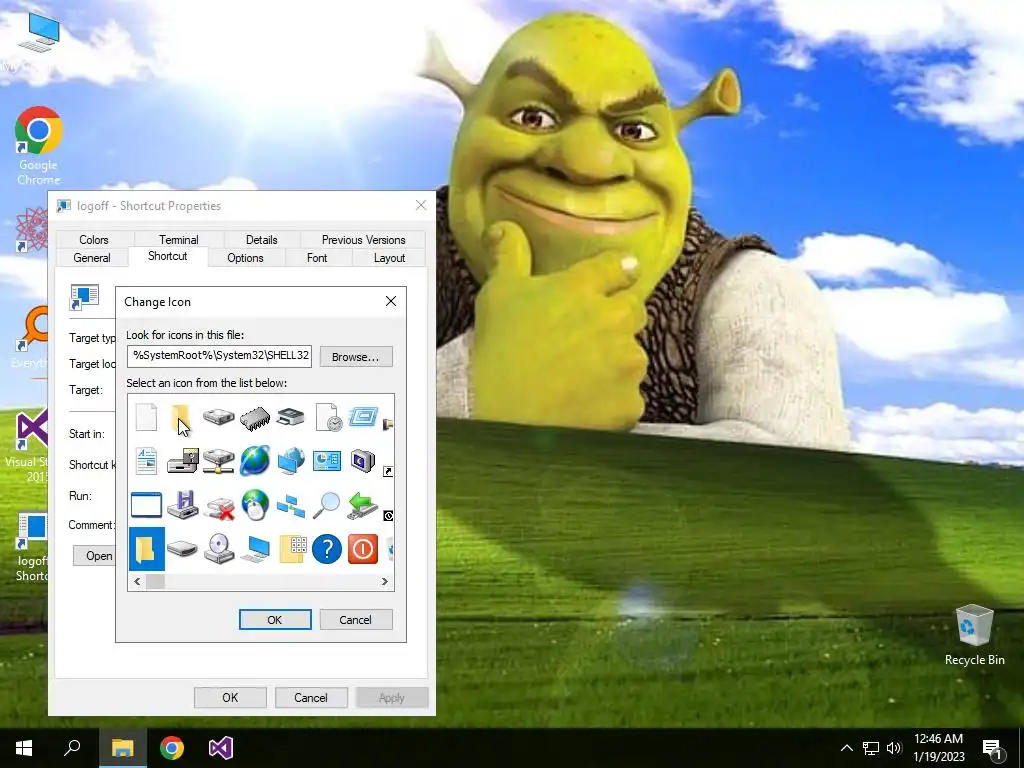Choose the printer icon in the icon list
The image size is (1024, 768).
point(291,417)
